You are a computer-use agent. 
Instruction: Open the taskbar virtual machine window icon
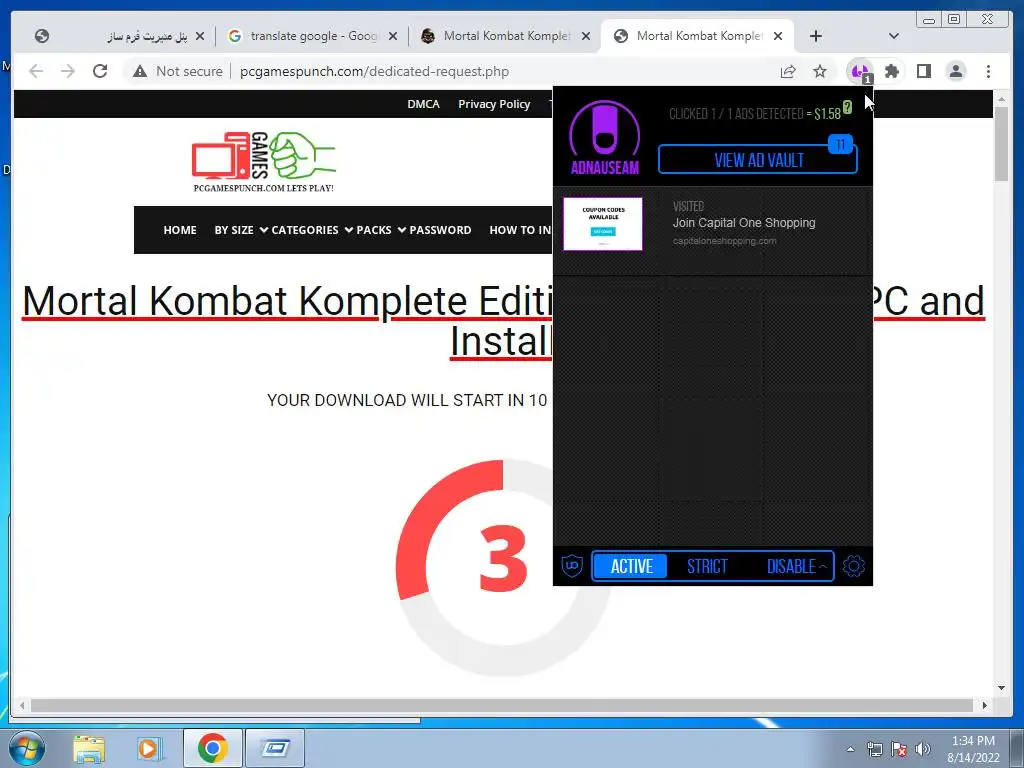point(275,748)
